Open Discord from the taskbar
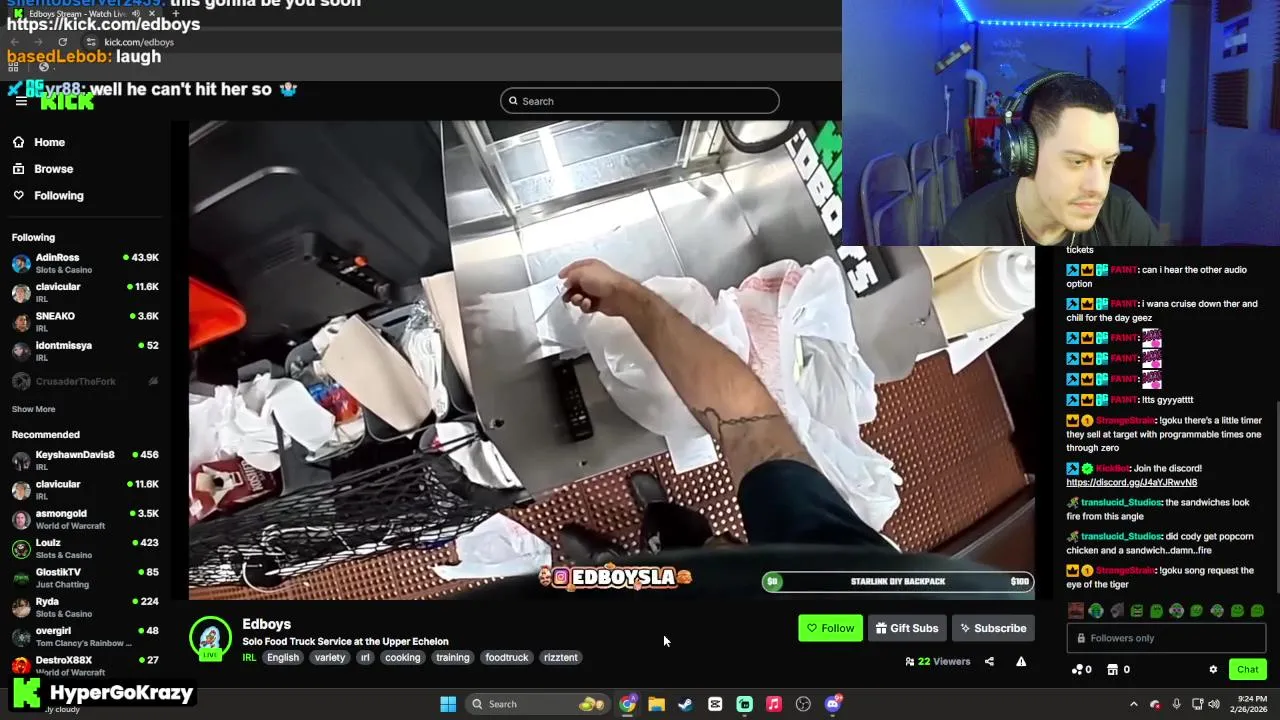 pos(833,704)
